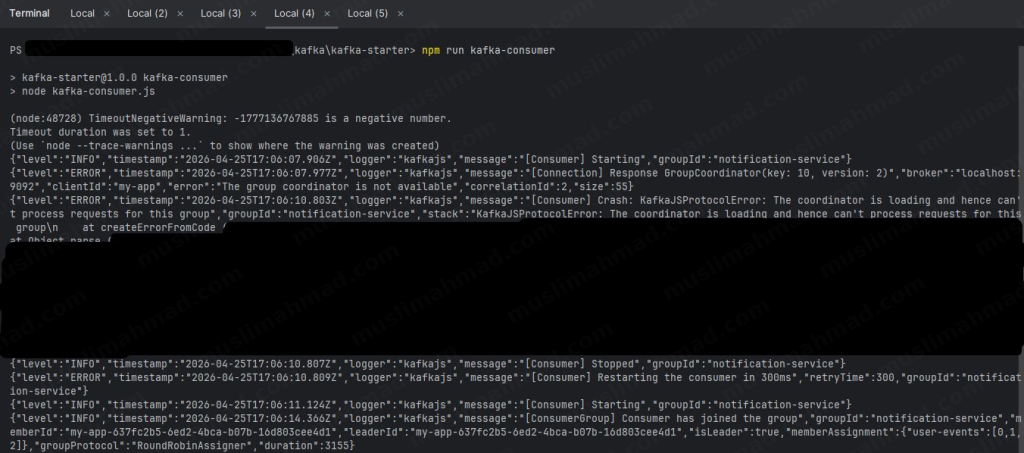Switch to the Local (5) tab
The height and width of the screenshot is (453, 1024).
(x=367, y=14)
